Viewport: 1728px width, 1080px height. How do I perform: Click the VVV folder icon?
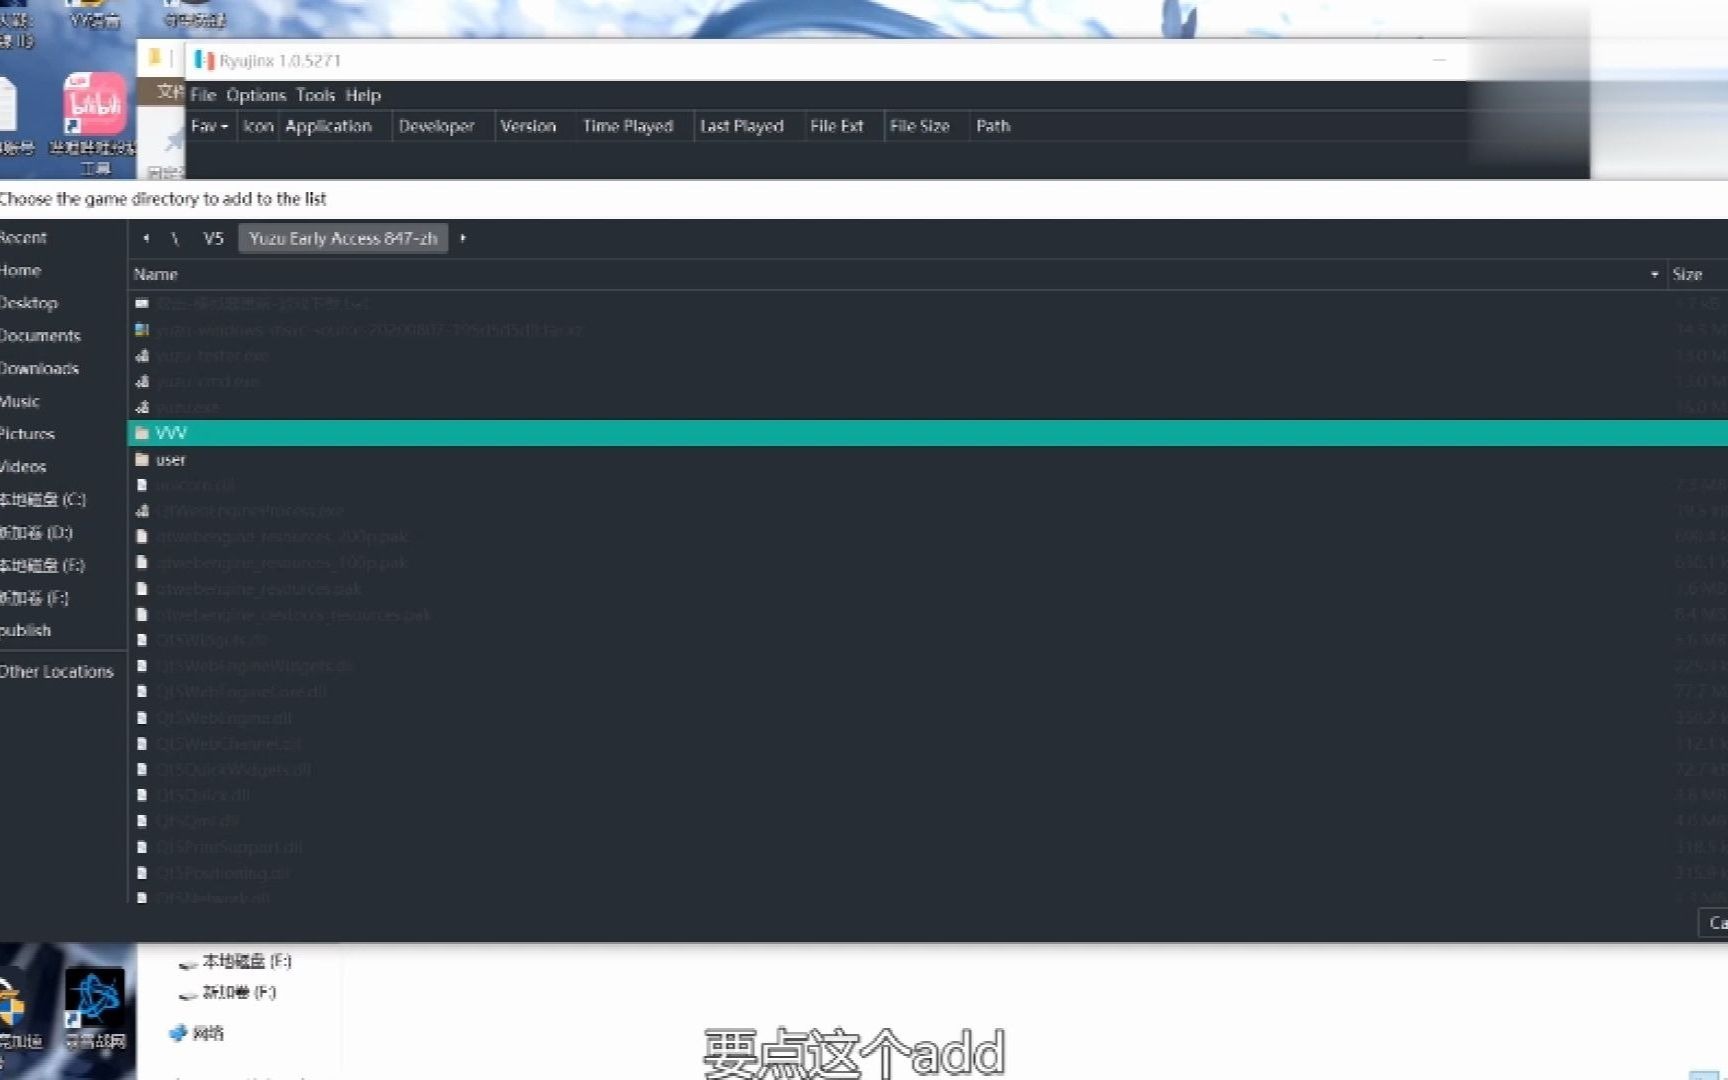pyautogui.click(x=142, y=433)
